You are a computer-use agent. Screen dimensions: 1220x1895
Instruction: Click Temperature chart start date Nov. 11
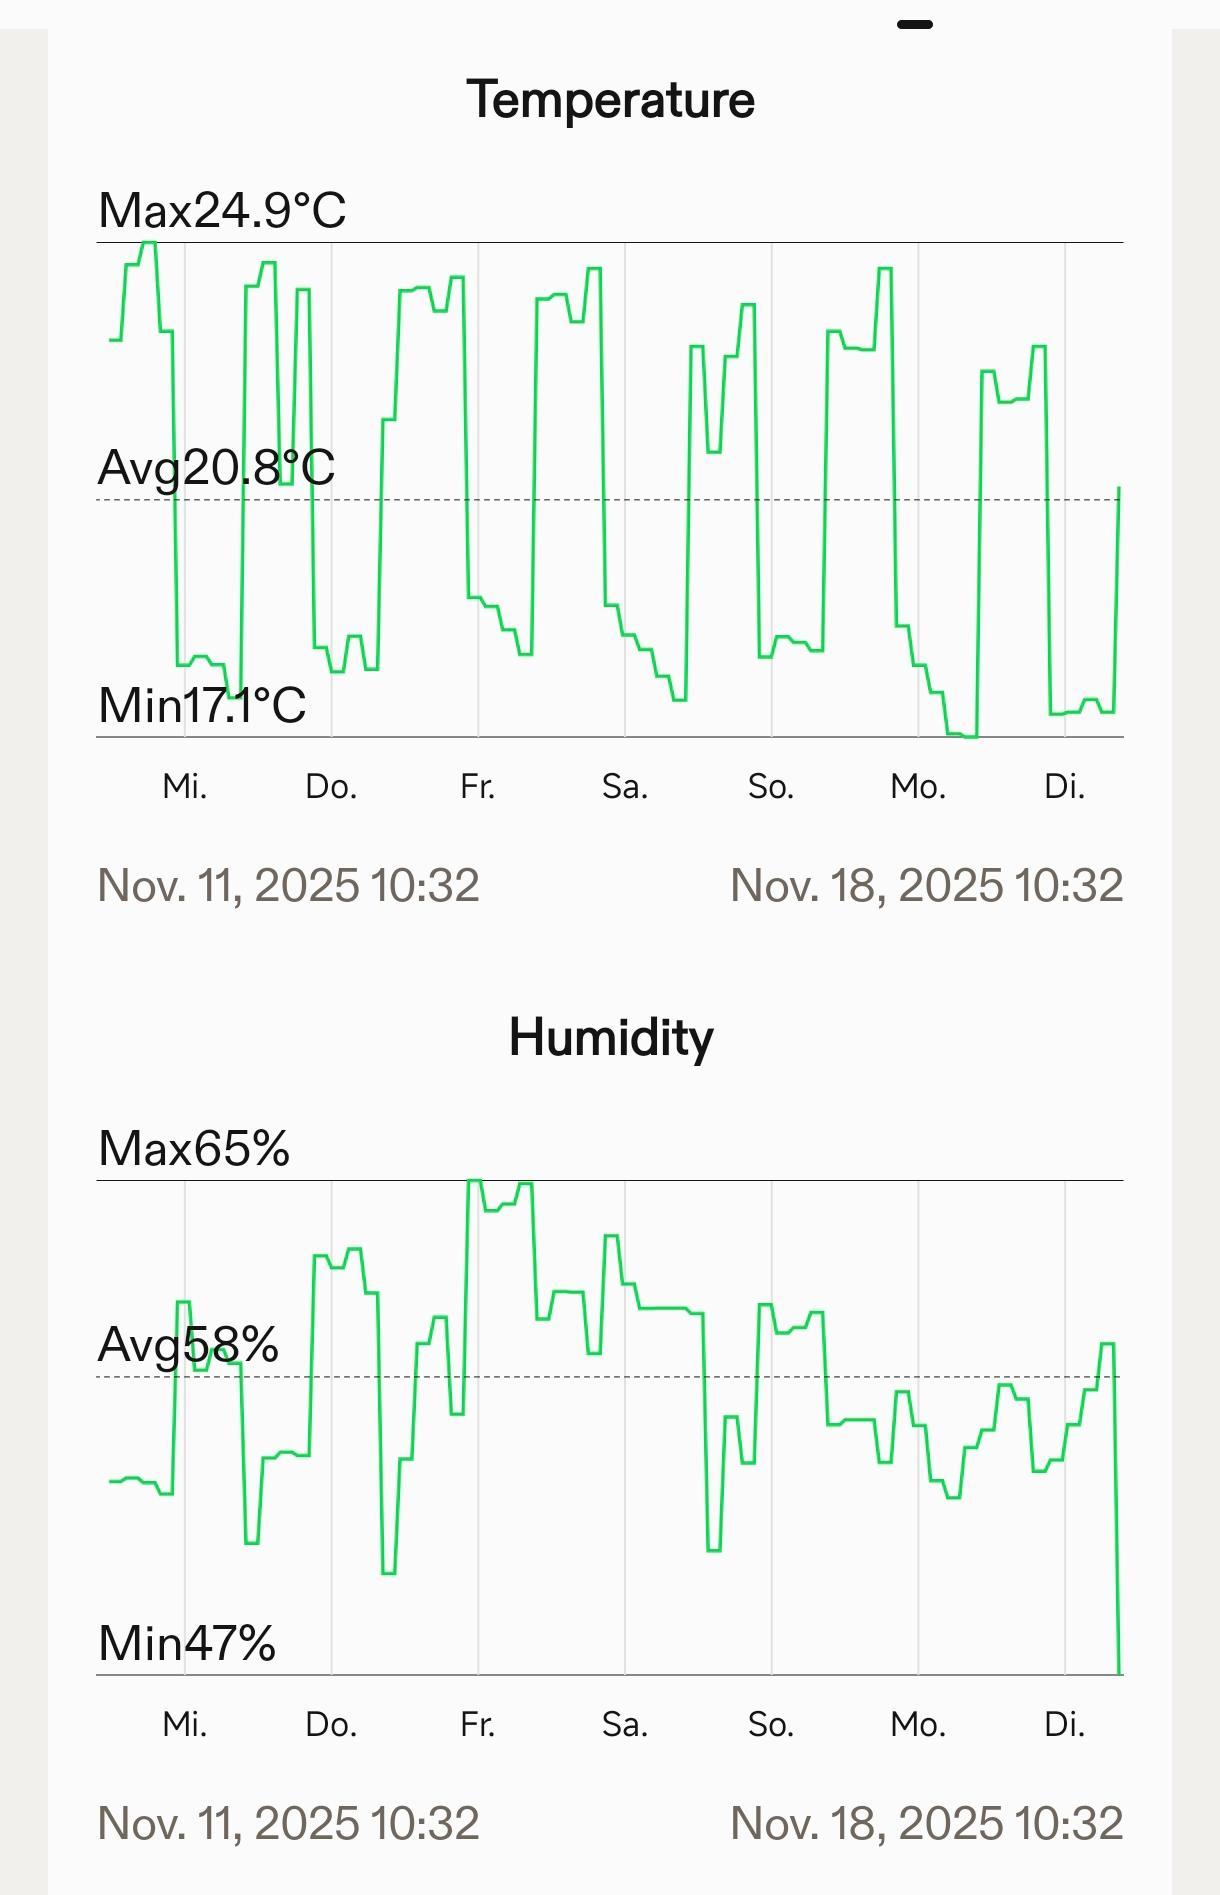pos(288,885)
